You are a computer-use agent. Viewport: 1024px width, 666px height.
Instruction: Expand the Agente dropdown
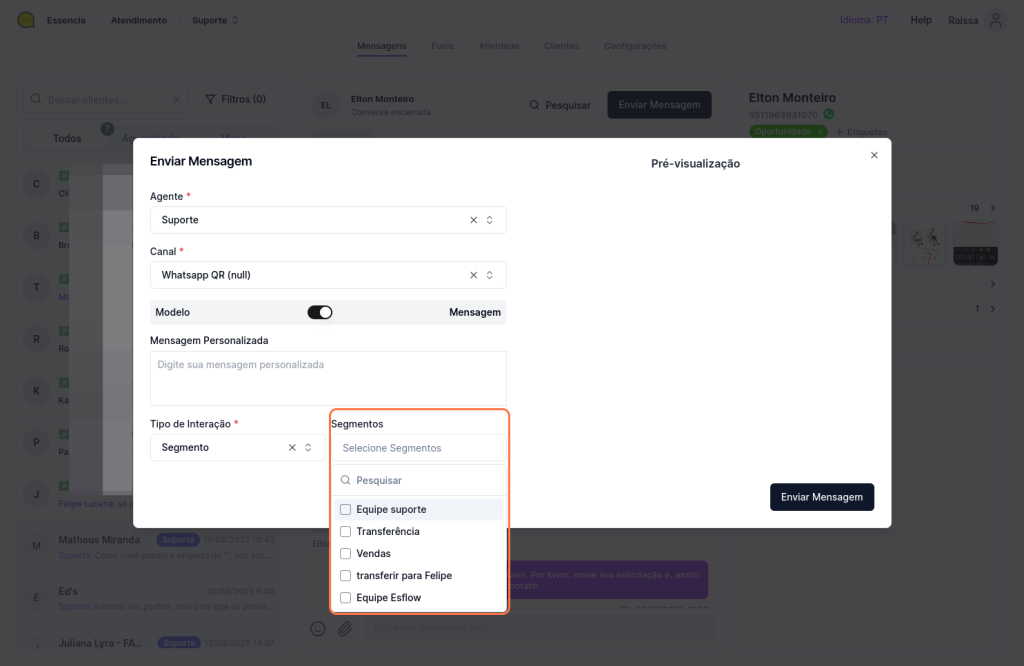tap(490, 220)
